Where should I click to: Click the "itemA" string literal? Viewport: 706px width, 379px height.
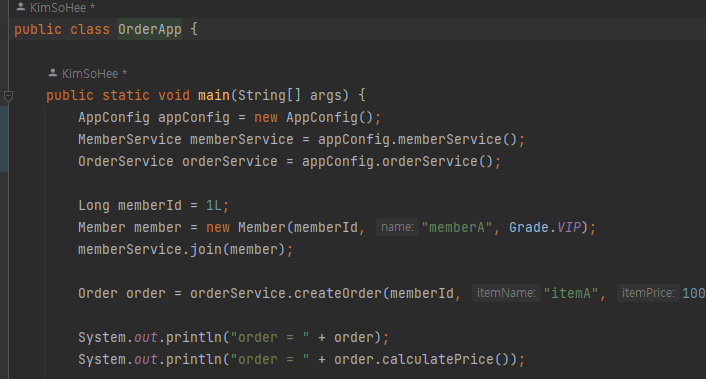pos(570,293)
